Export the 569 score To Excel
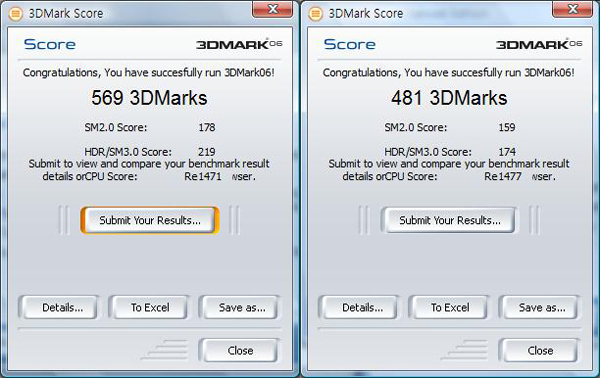This screenshot has height=378, width=600. point(150,307)
